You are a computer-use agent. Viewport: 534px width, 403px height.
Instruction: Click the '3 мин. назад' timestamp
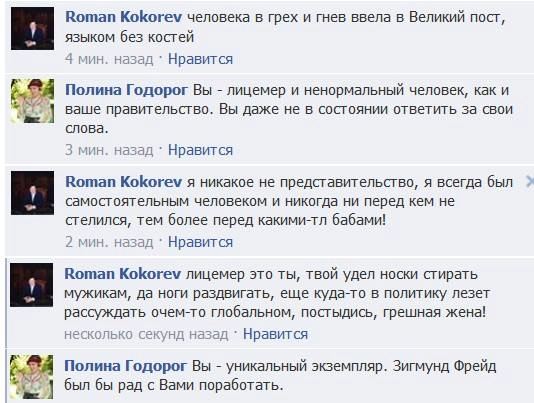click(109, 150)
